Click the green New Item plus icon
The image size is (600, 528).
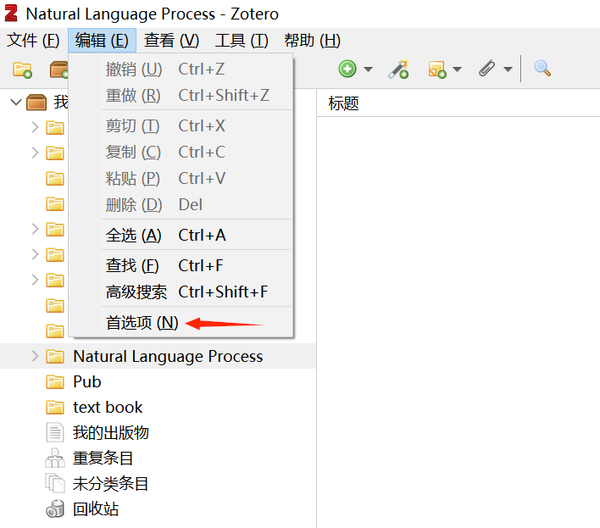(x=347, y=69)
